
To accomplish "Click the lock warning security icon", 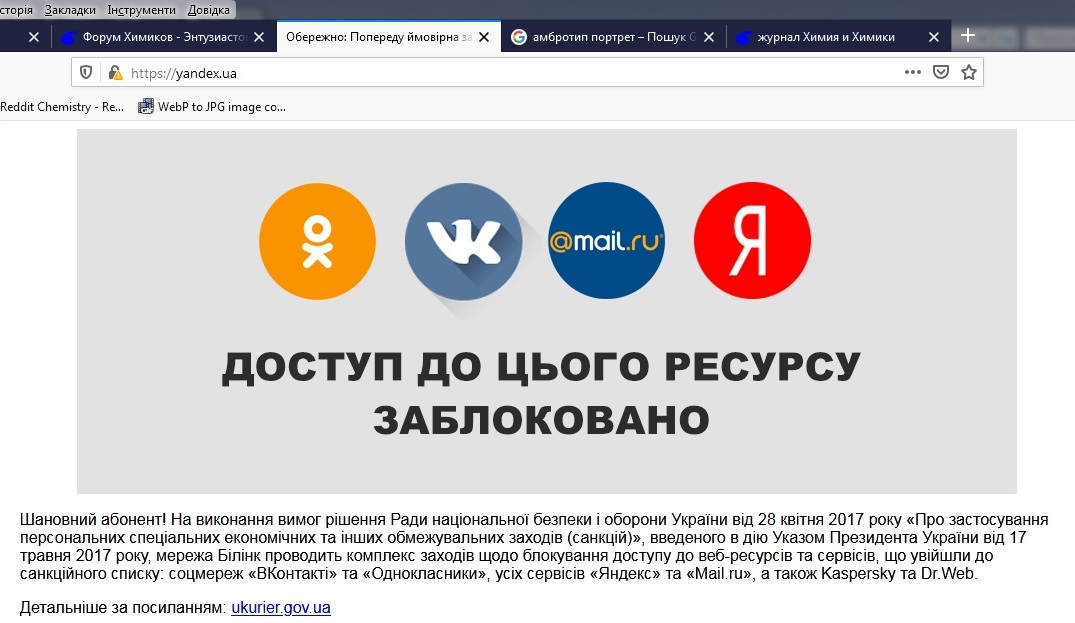I will 115,72.
